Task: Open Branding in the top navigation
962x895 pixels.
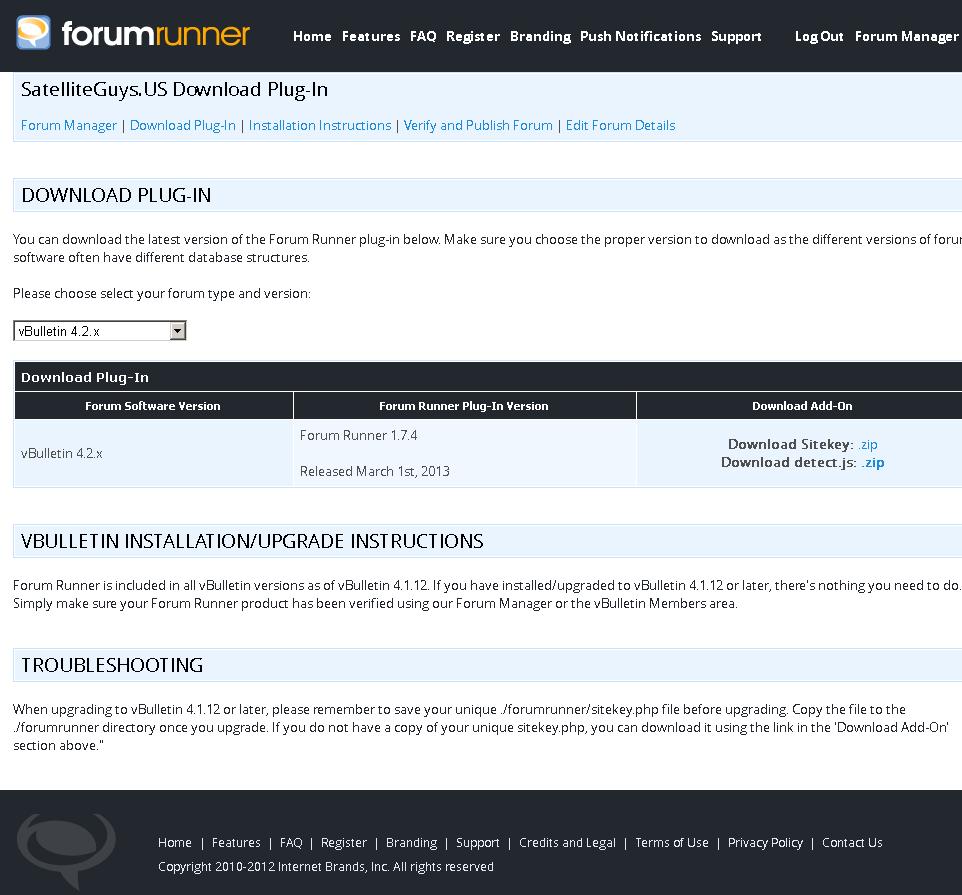Action: coord(541,36)
